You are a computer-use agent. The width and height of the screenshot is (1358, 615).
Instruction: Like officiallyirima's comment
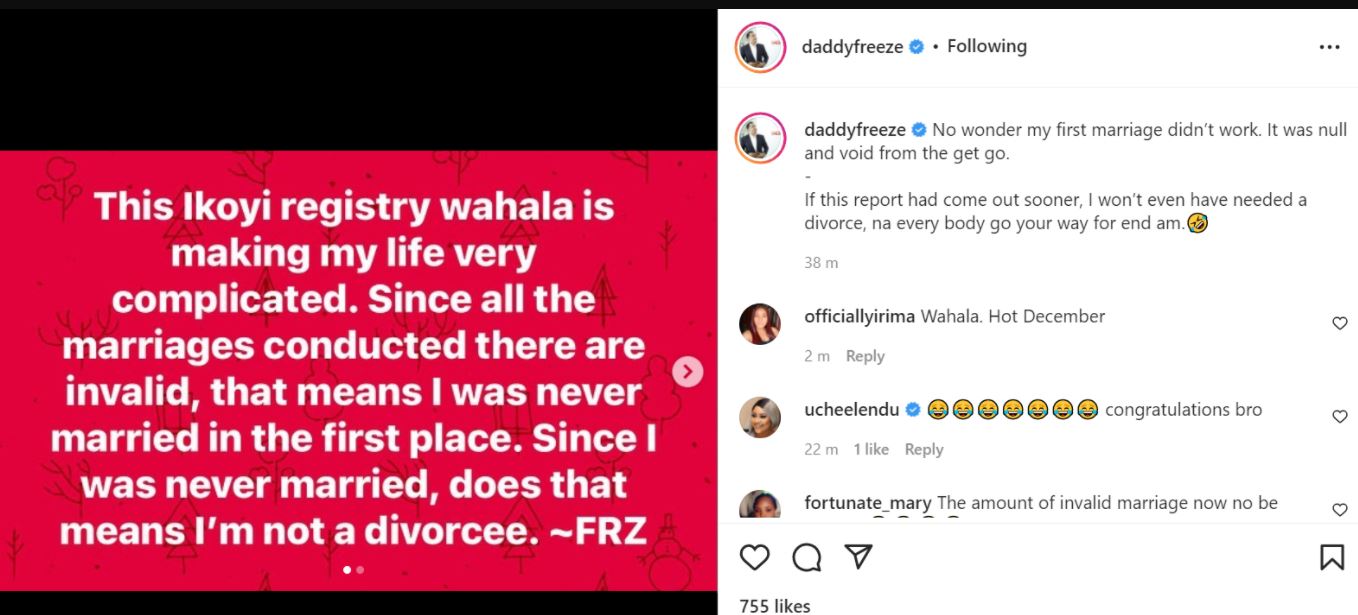[1340, 323]
